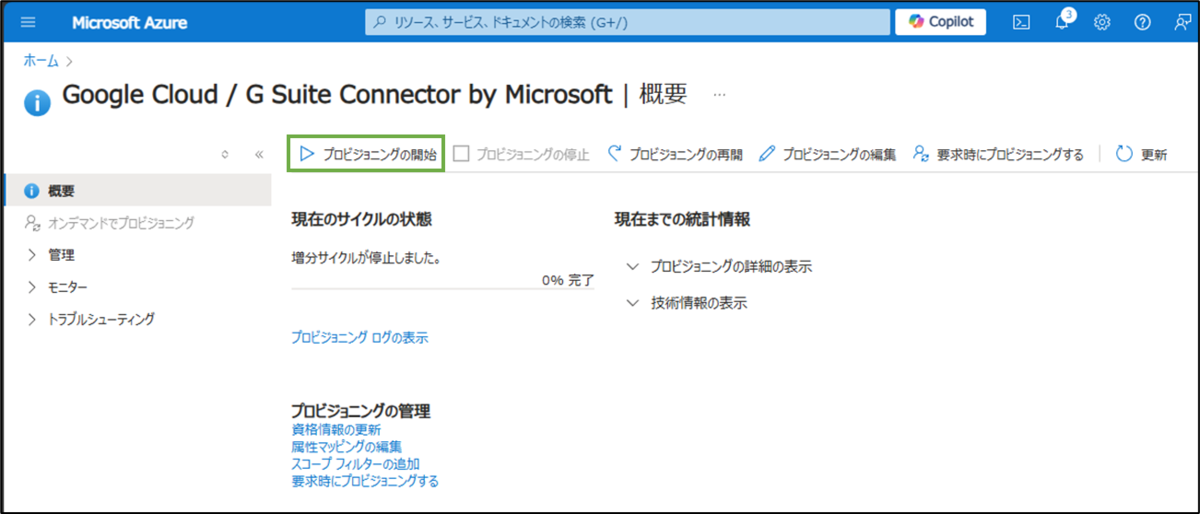Go to Microsoft Azure home logo text
Screen dimensions: 1200x514
coord(129,22)
